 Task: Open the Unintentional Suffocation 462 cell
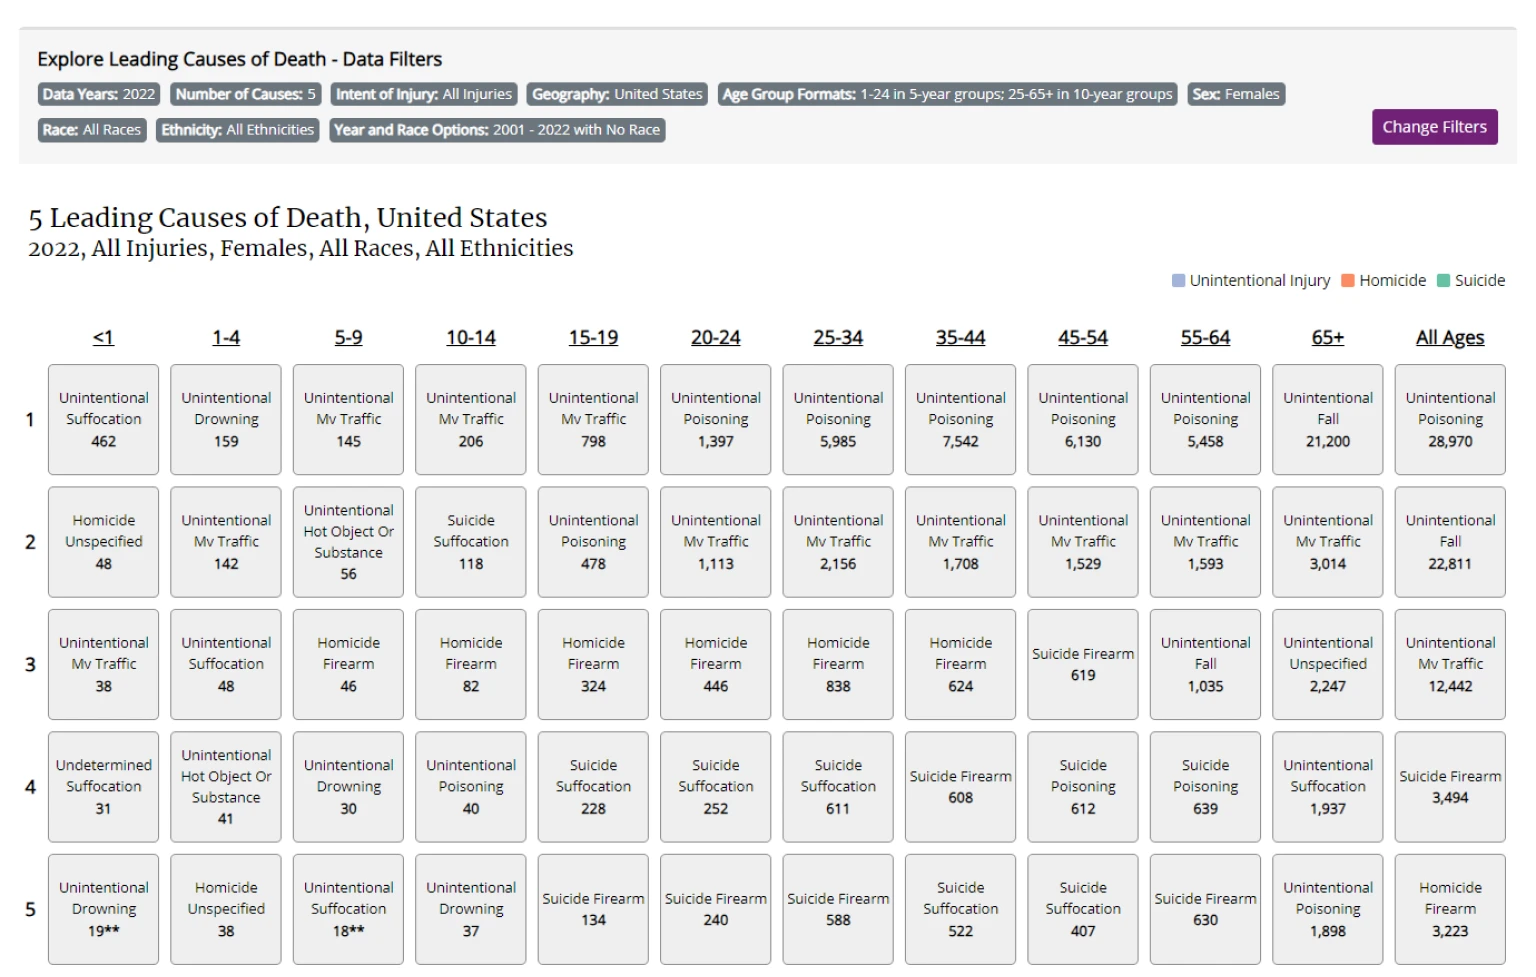tap(103, 420)
